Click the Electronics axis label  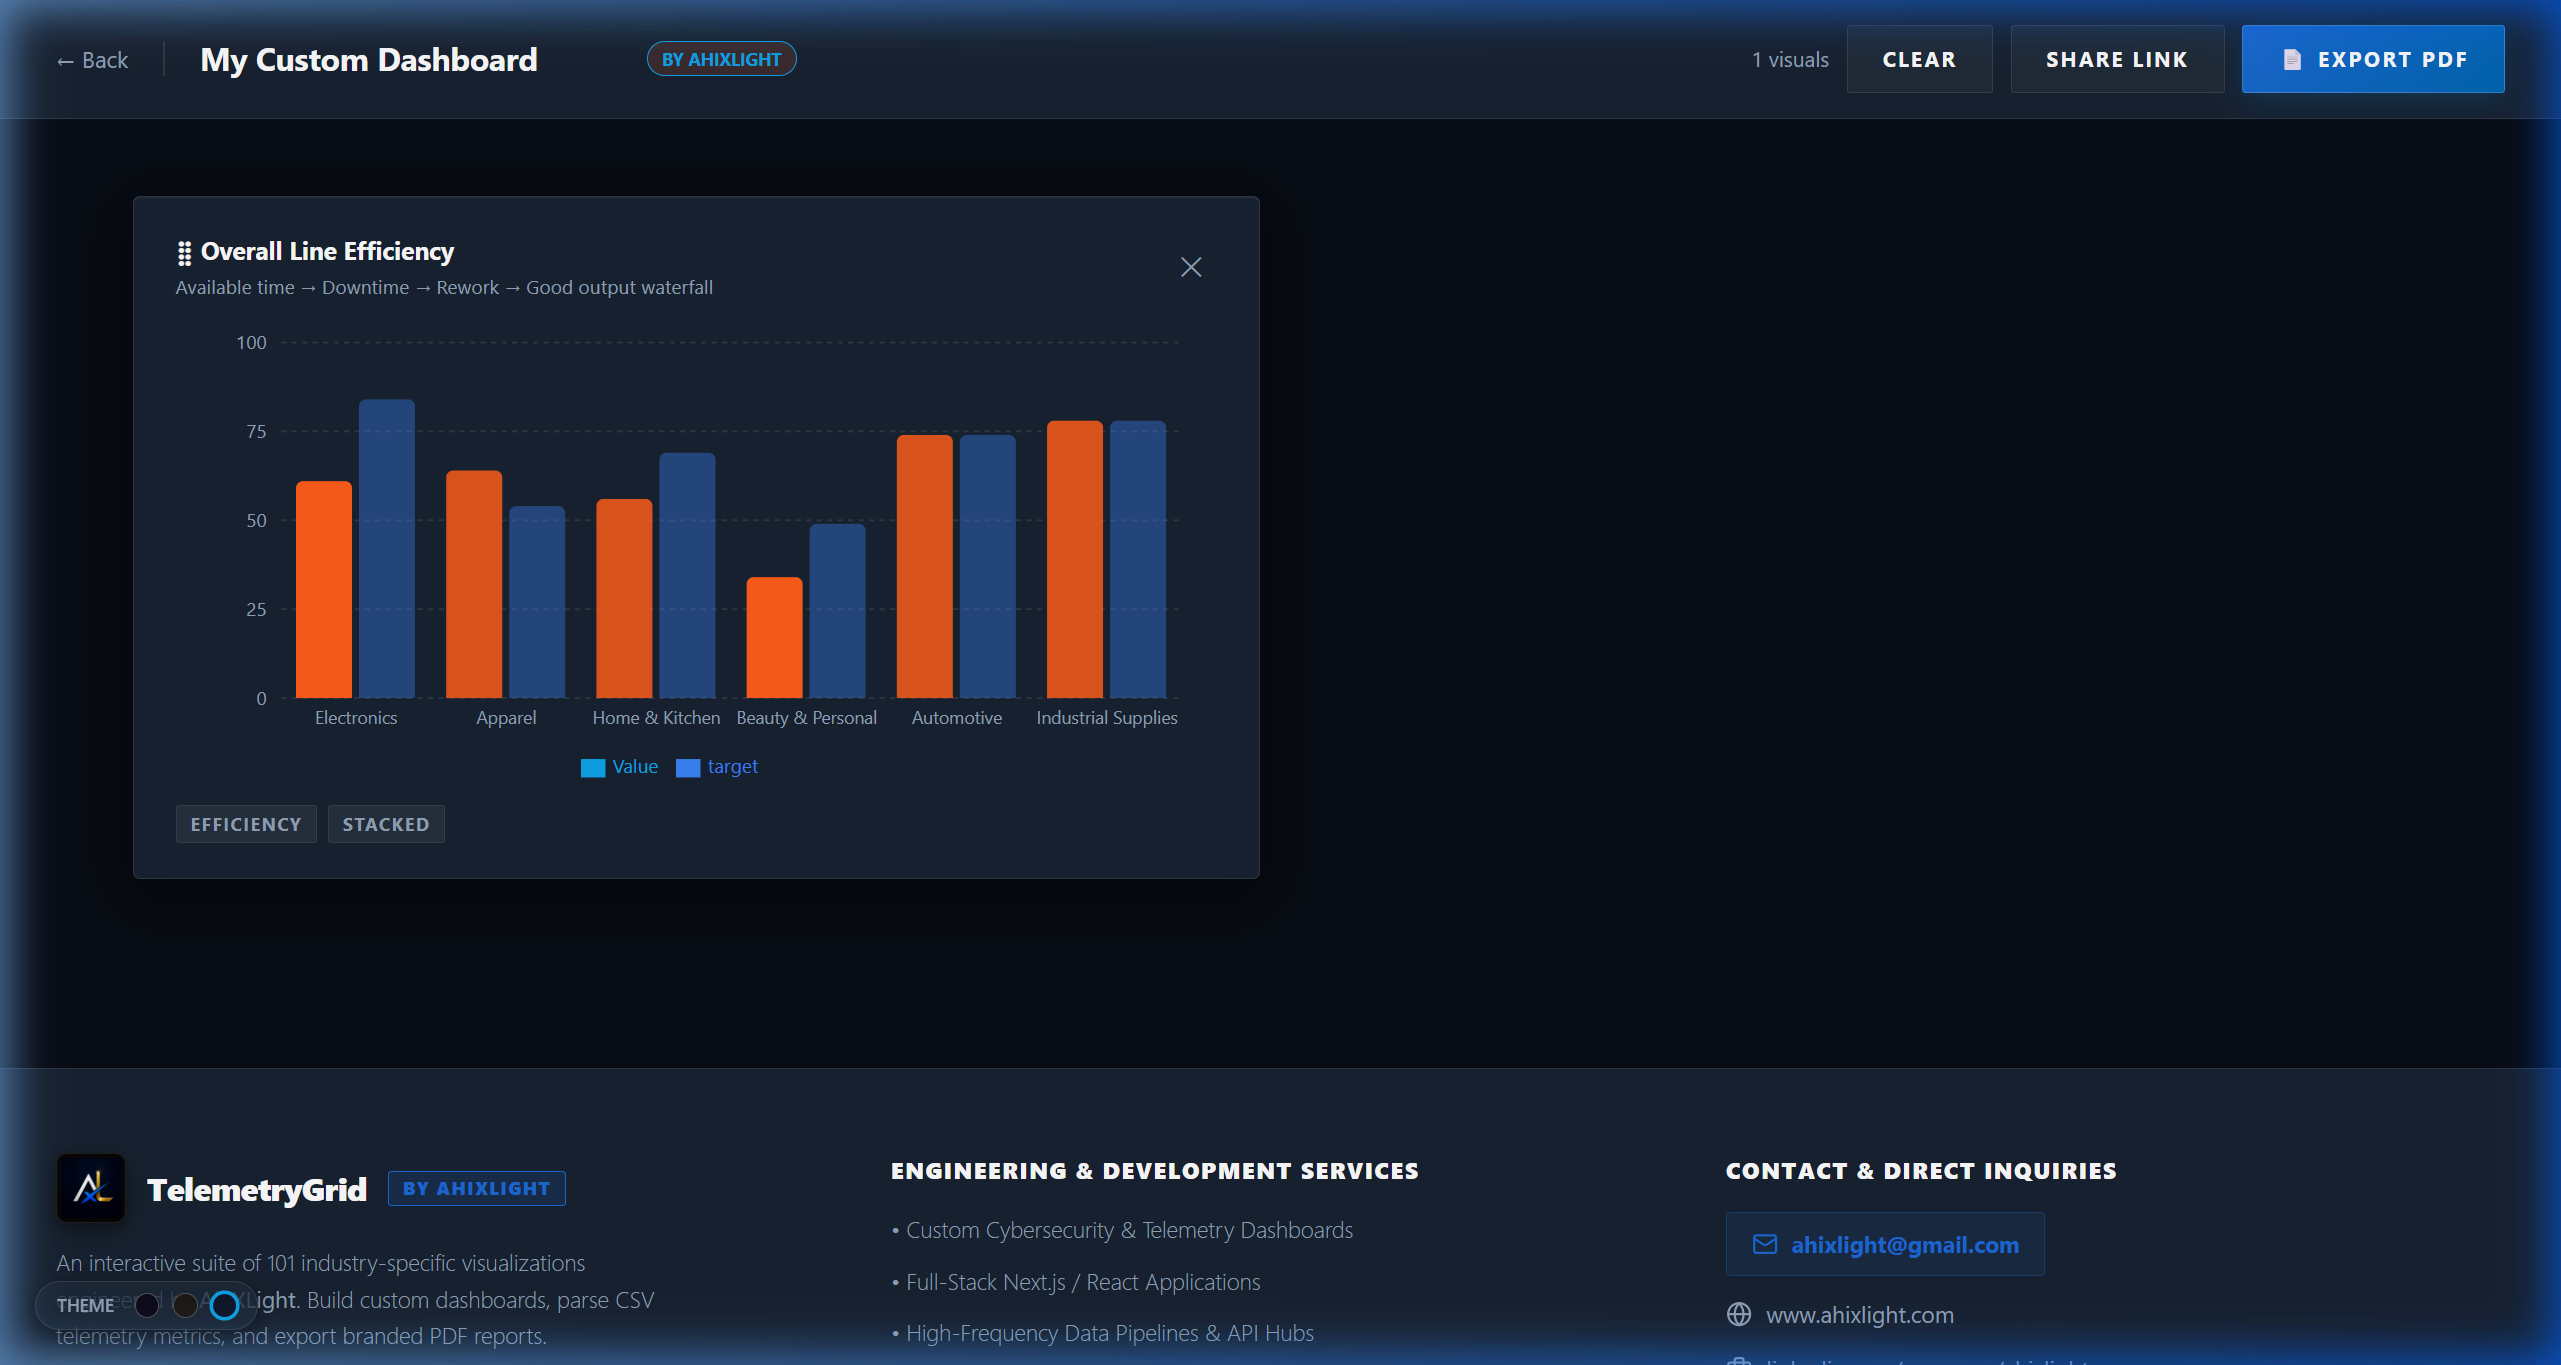(x=356, y=718)
